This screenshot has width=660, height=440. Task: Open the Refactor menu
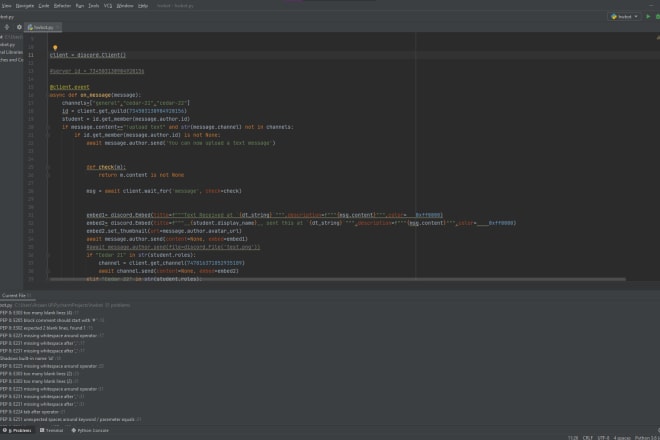62,6
